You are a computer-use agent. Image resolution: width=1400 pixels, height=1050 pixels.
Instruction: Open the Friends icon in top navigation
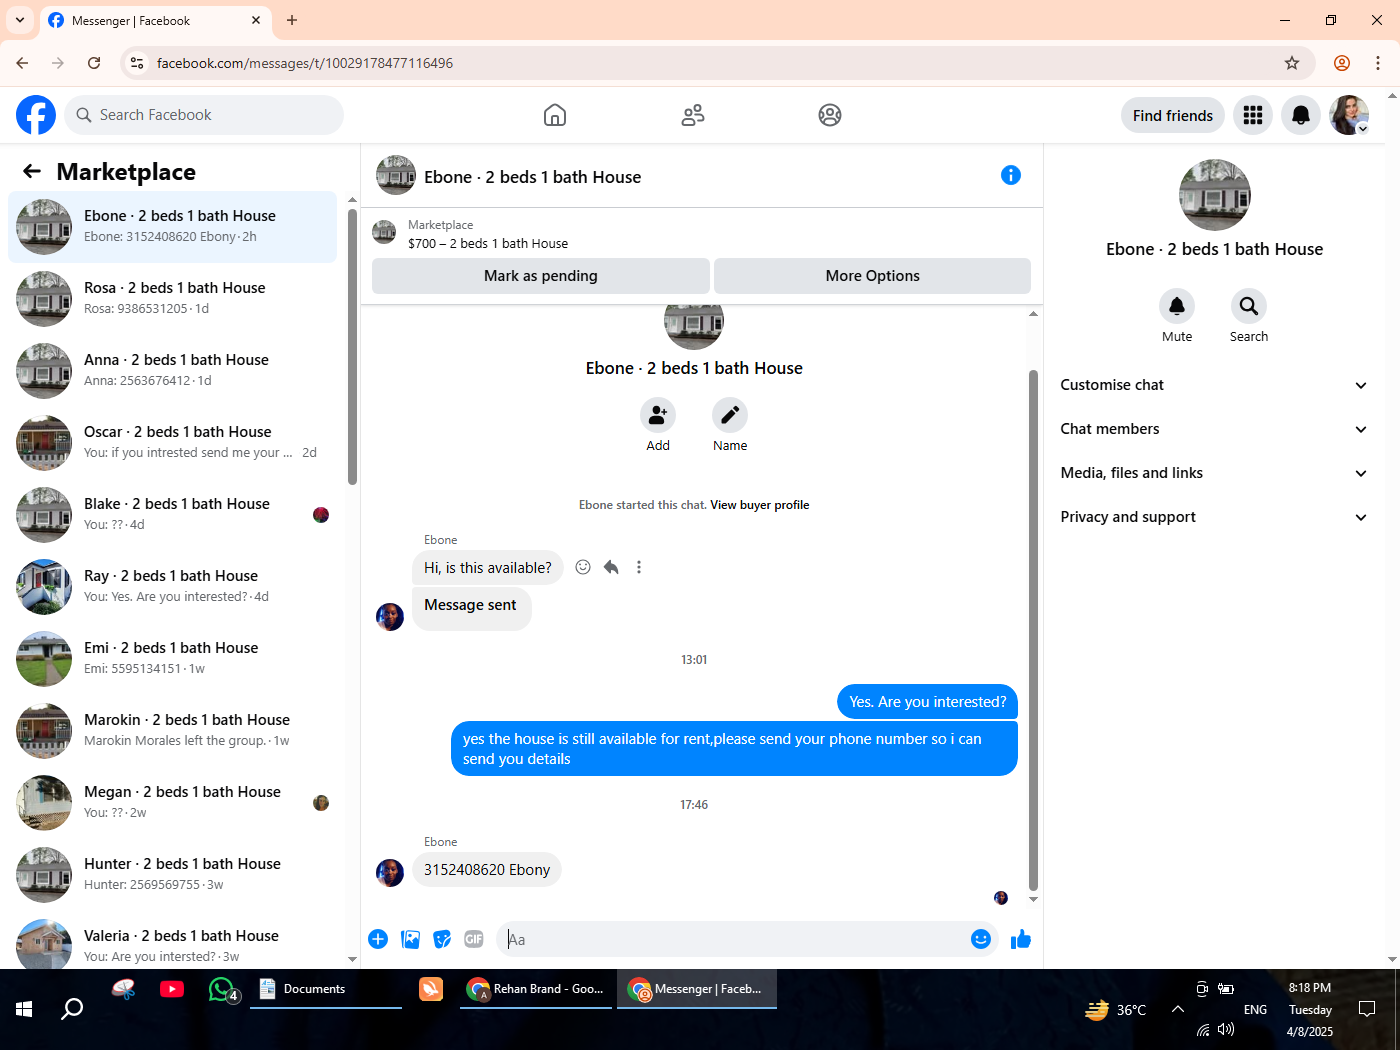[x=693, y=115]
